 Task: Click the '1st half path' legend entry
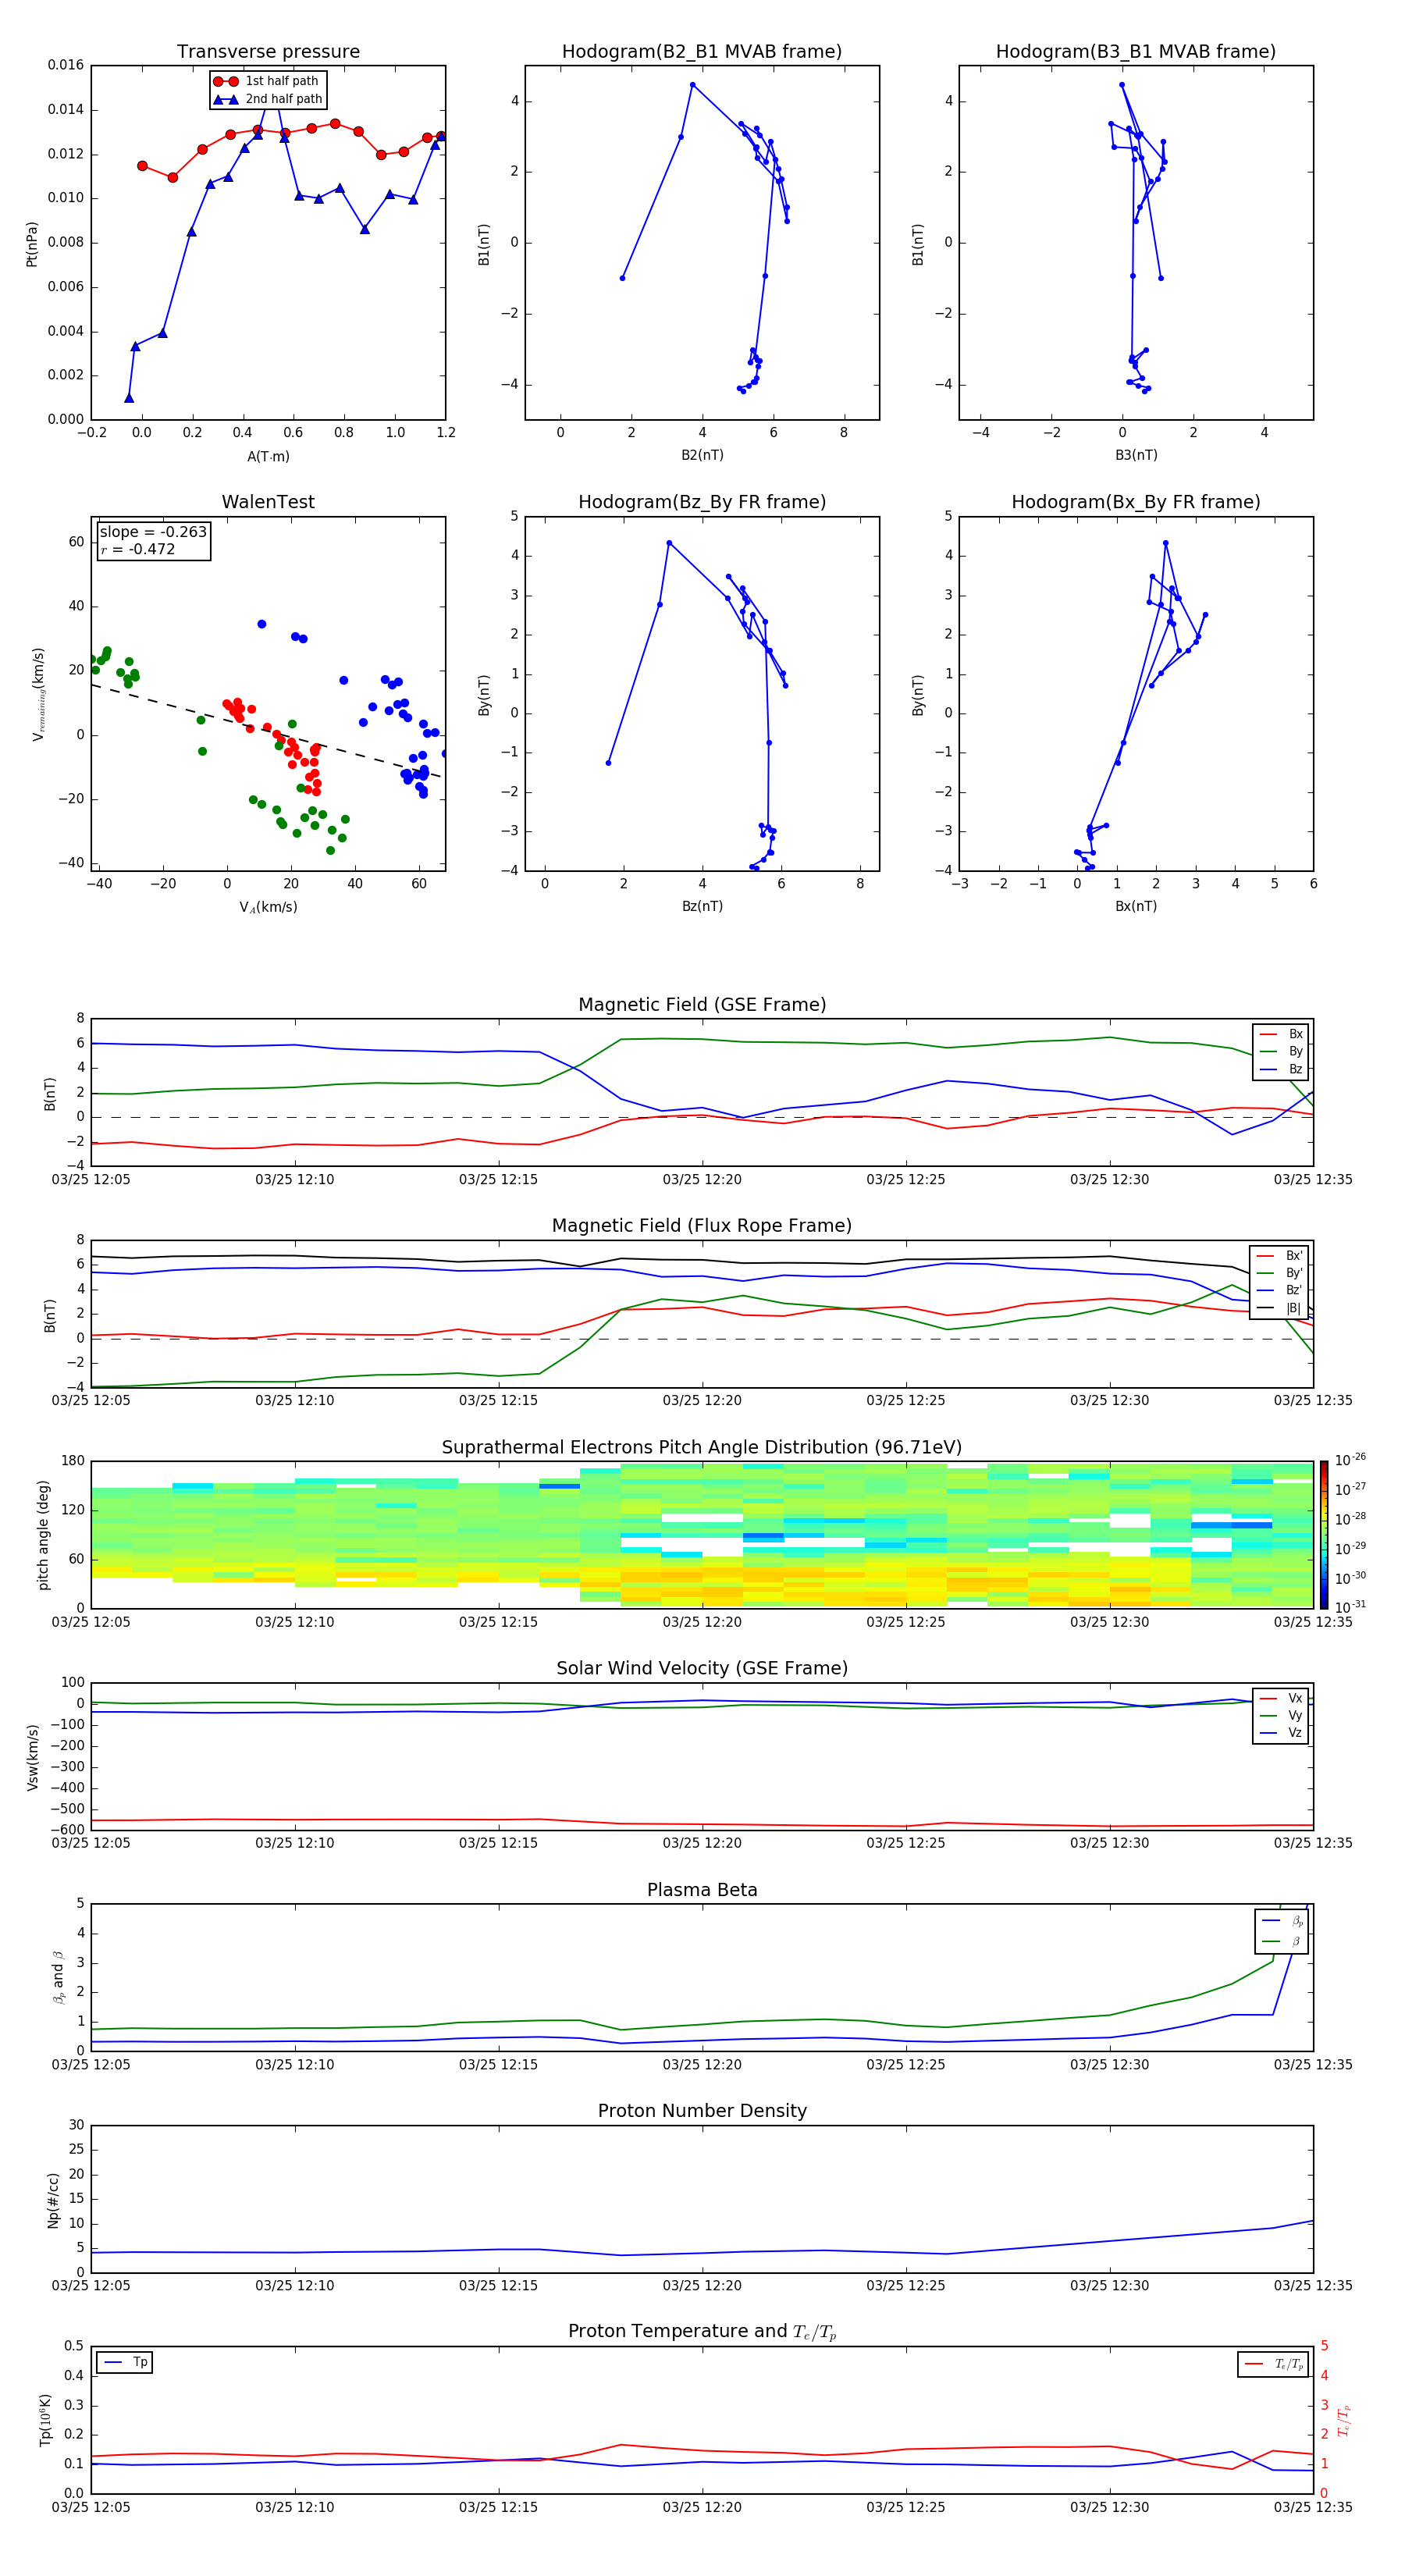coord(266,81)
